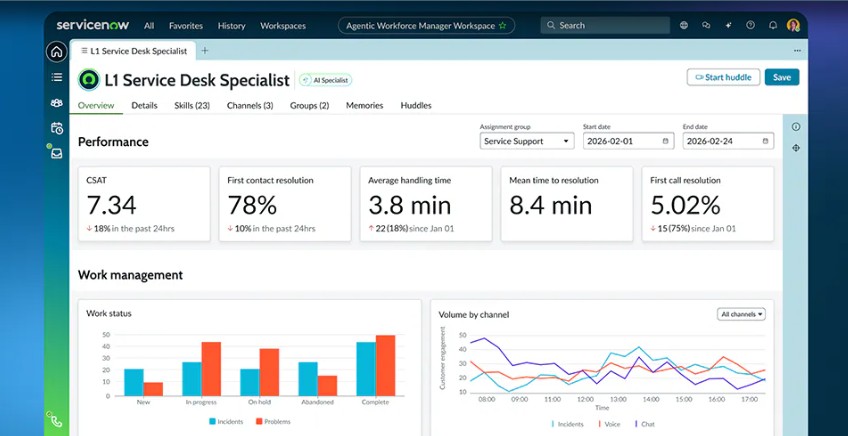Click the phone icon at sidebar bottom
The height and width of the screenshot is (436, 848).
click(x=56, y=421)
